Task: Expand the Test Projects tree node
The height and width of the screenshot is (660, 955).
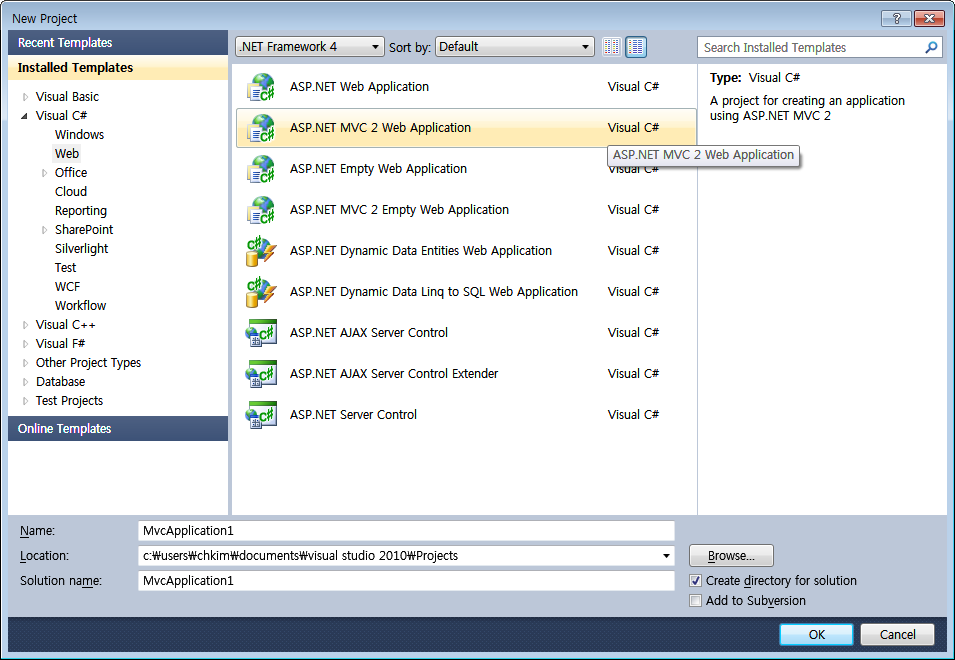Action: (x=25, y=401)
